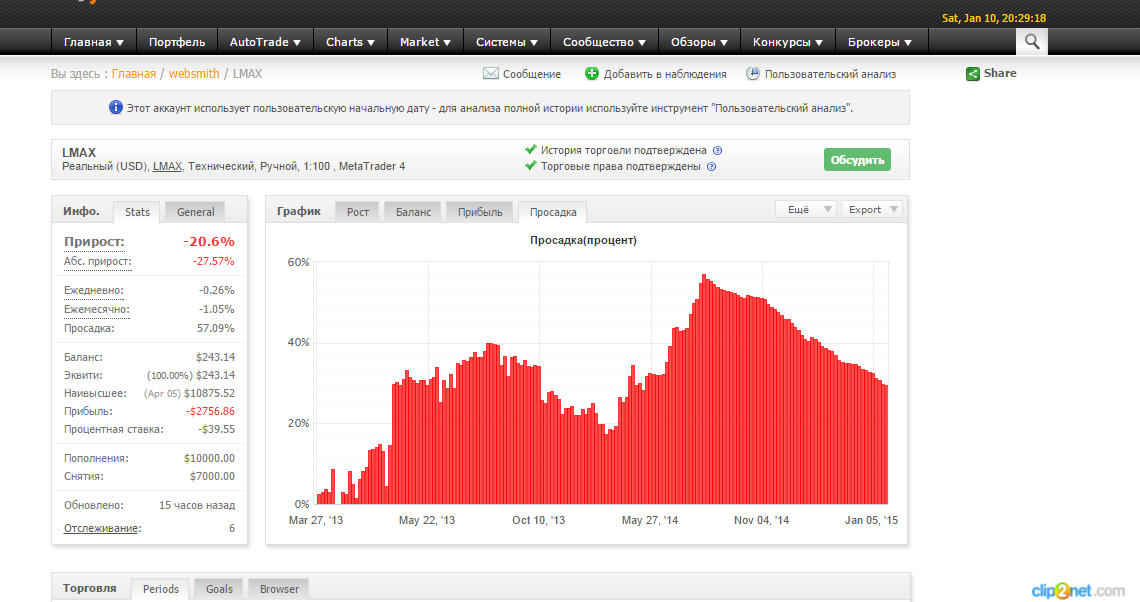Select the Просадка chart tab
Viewport: 1140px width, 602px height.
point(553,212)
